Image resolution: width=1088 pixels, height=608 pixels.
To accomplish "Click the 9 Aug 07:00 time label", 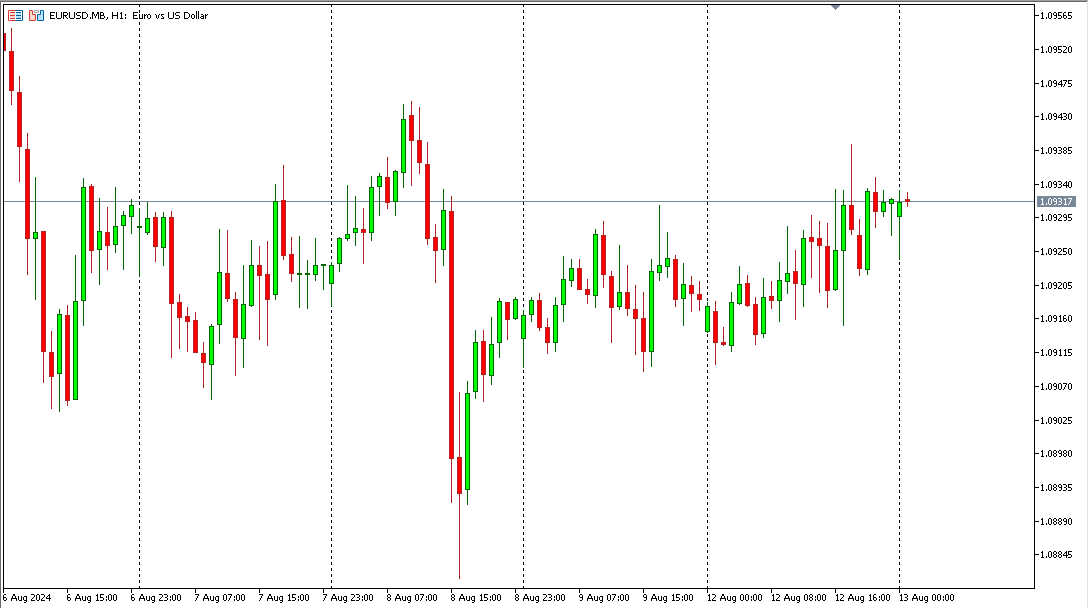I will tap(604, 598).
